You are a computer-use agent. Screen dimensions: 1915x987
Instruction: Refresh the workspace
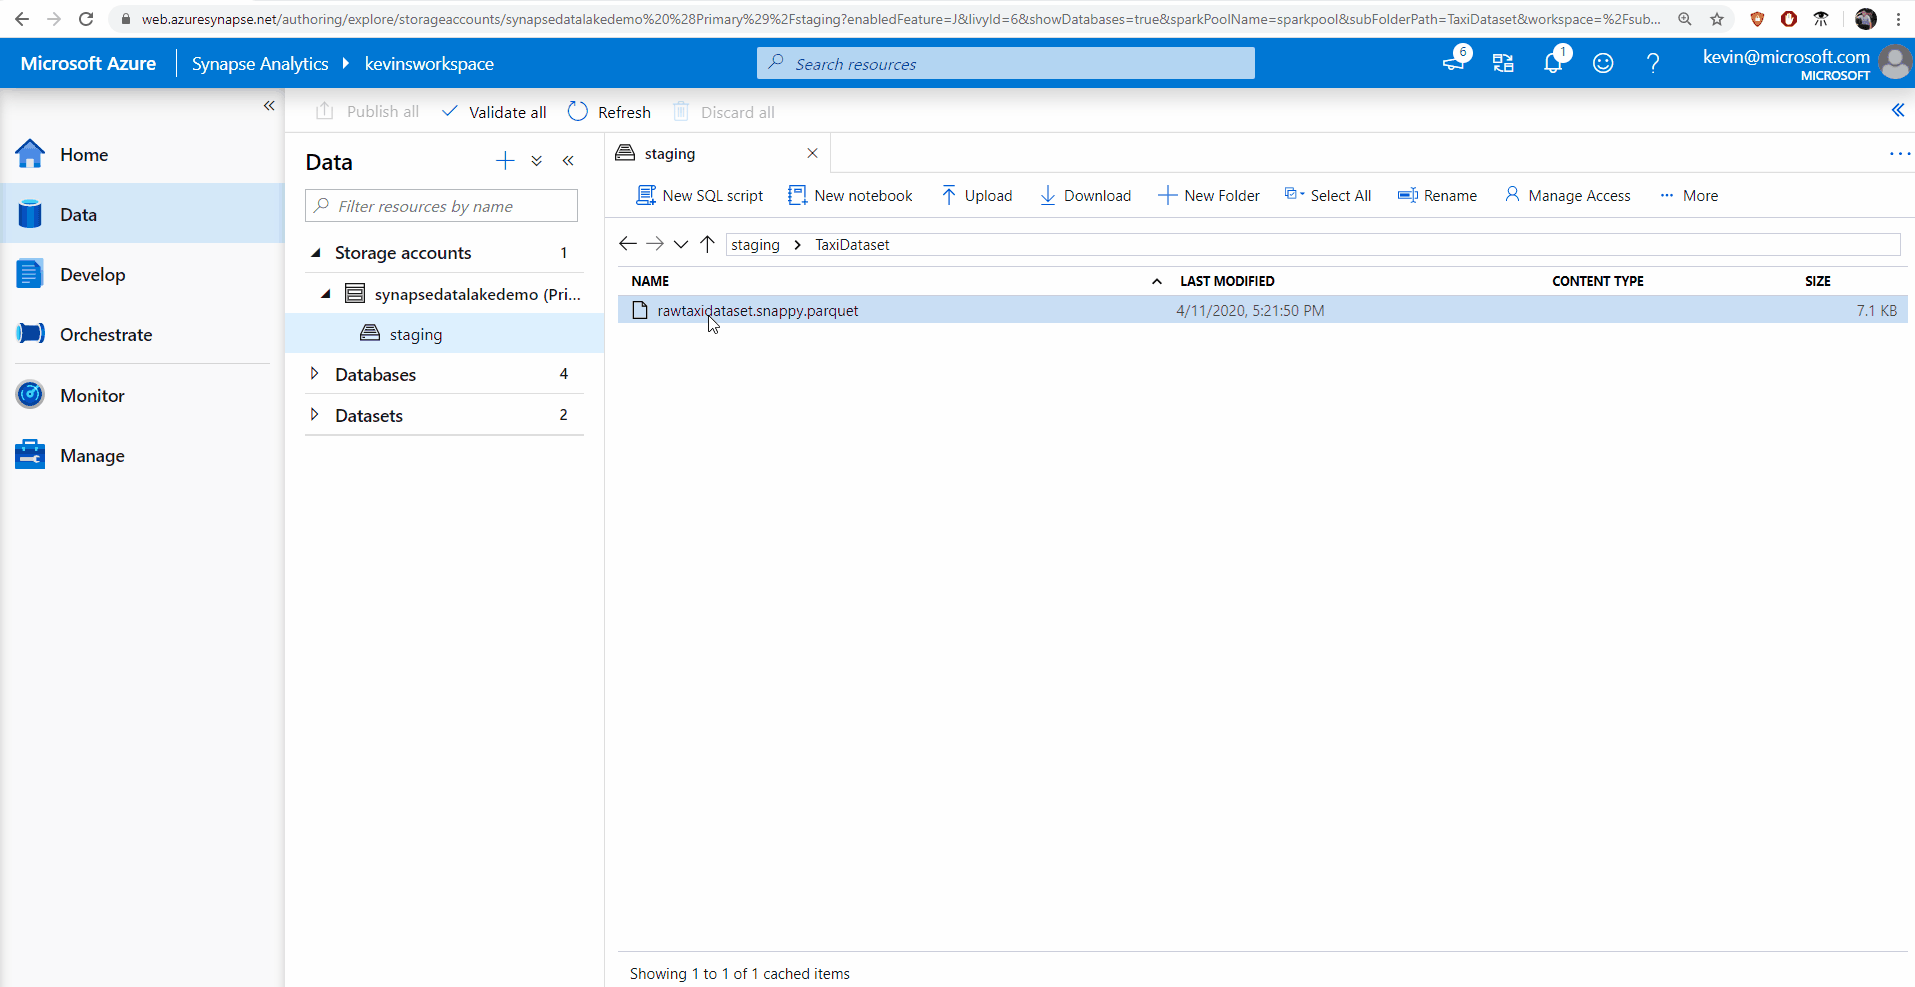609,112
